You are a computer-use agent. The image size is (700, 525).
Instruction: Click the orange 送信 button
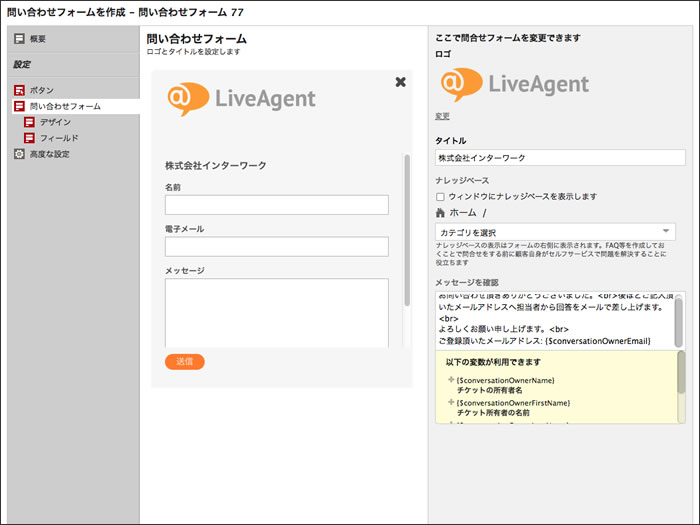184,362
